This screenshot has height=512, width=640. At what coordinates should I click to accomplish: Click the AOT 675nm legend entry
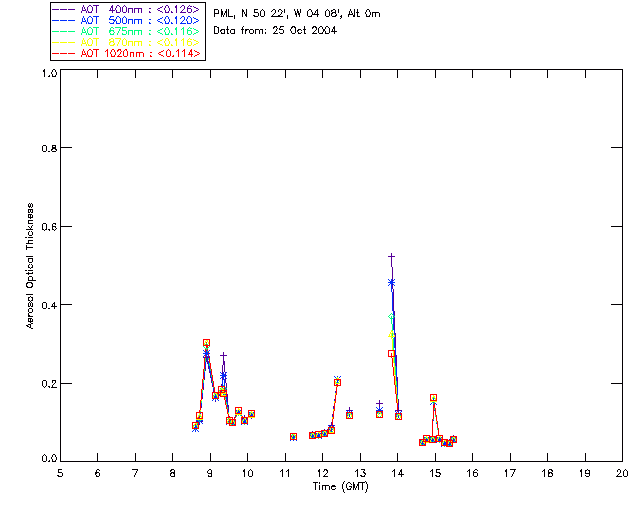click(x=127, y=31)
